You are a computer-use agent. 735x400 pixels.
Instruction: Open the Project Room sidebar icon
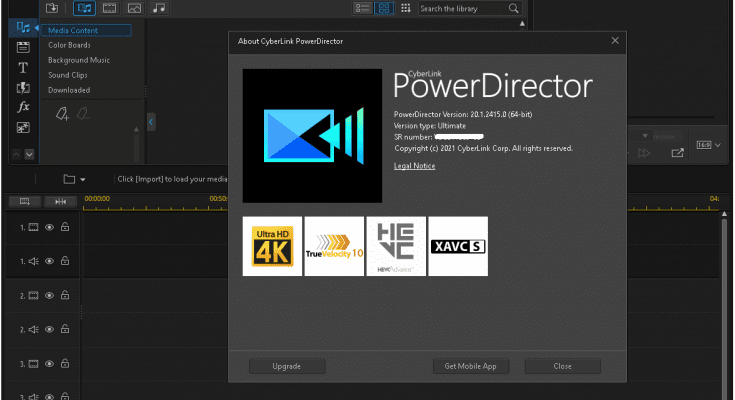tap(23, 47)
